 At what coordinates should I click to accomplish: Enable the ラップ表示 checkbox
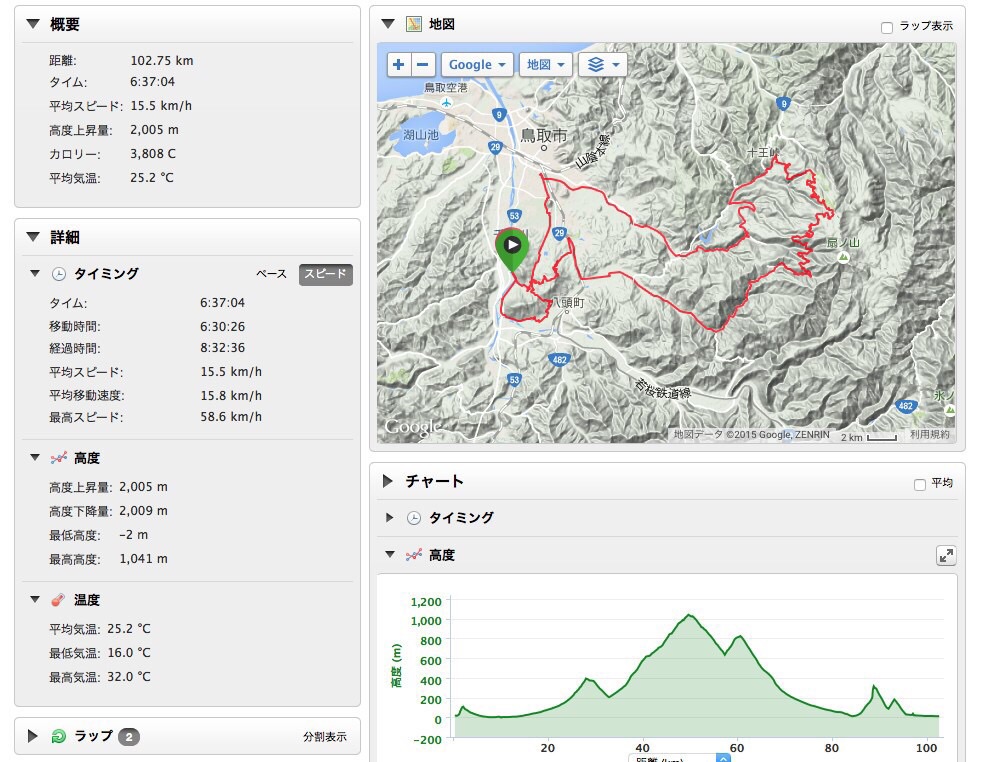click(x=887, y=27)
